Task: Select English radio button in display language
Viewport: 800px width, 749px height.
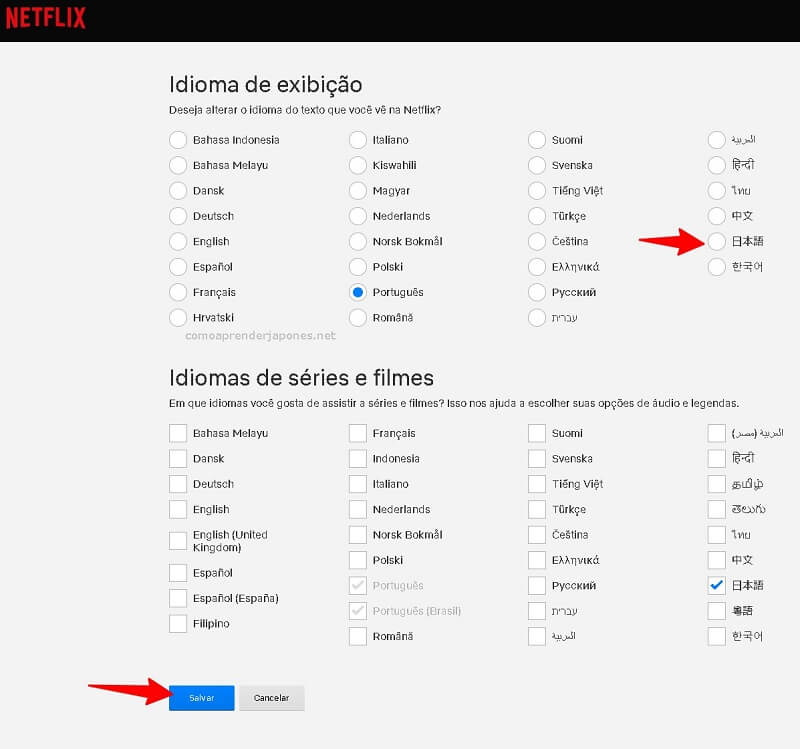Action: (x=178, y=241)
